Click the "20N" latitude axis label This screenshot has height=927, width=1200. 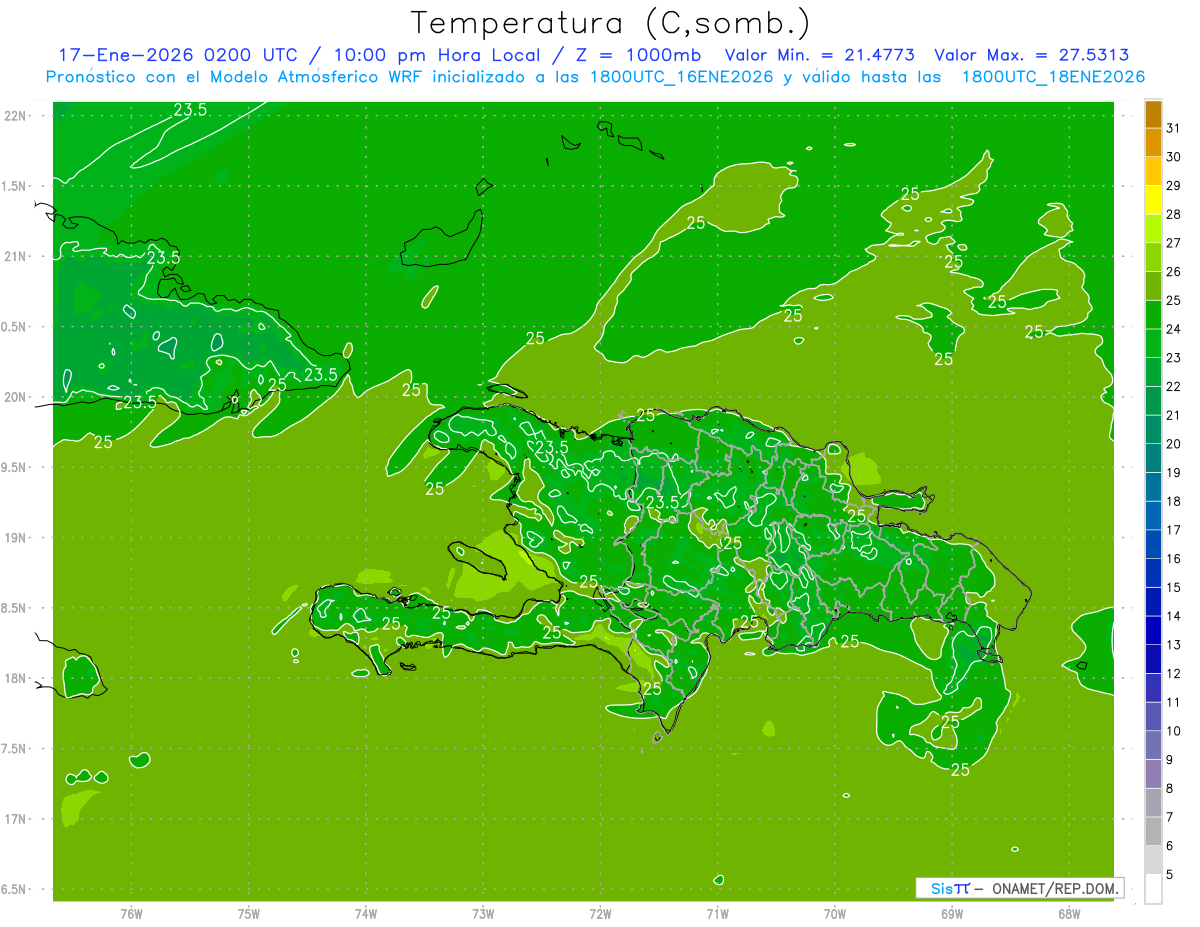pos(16,397)
